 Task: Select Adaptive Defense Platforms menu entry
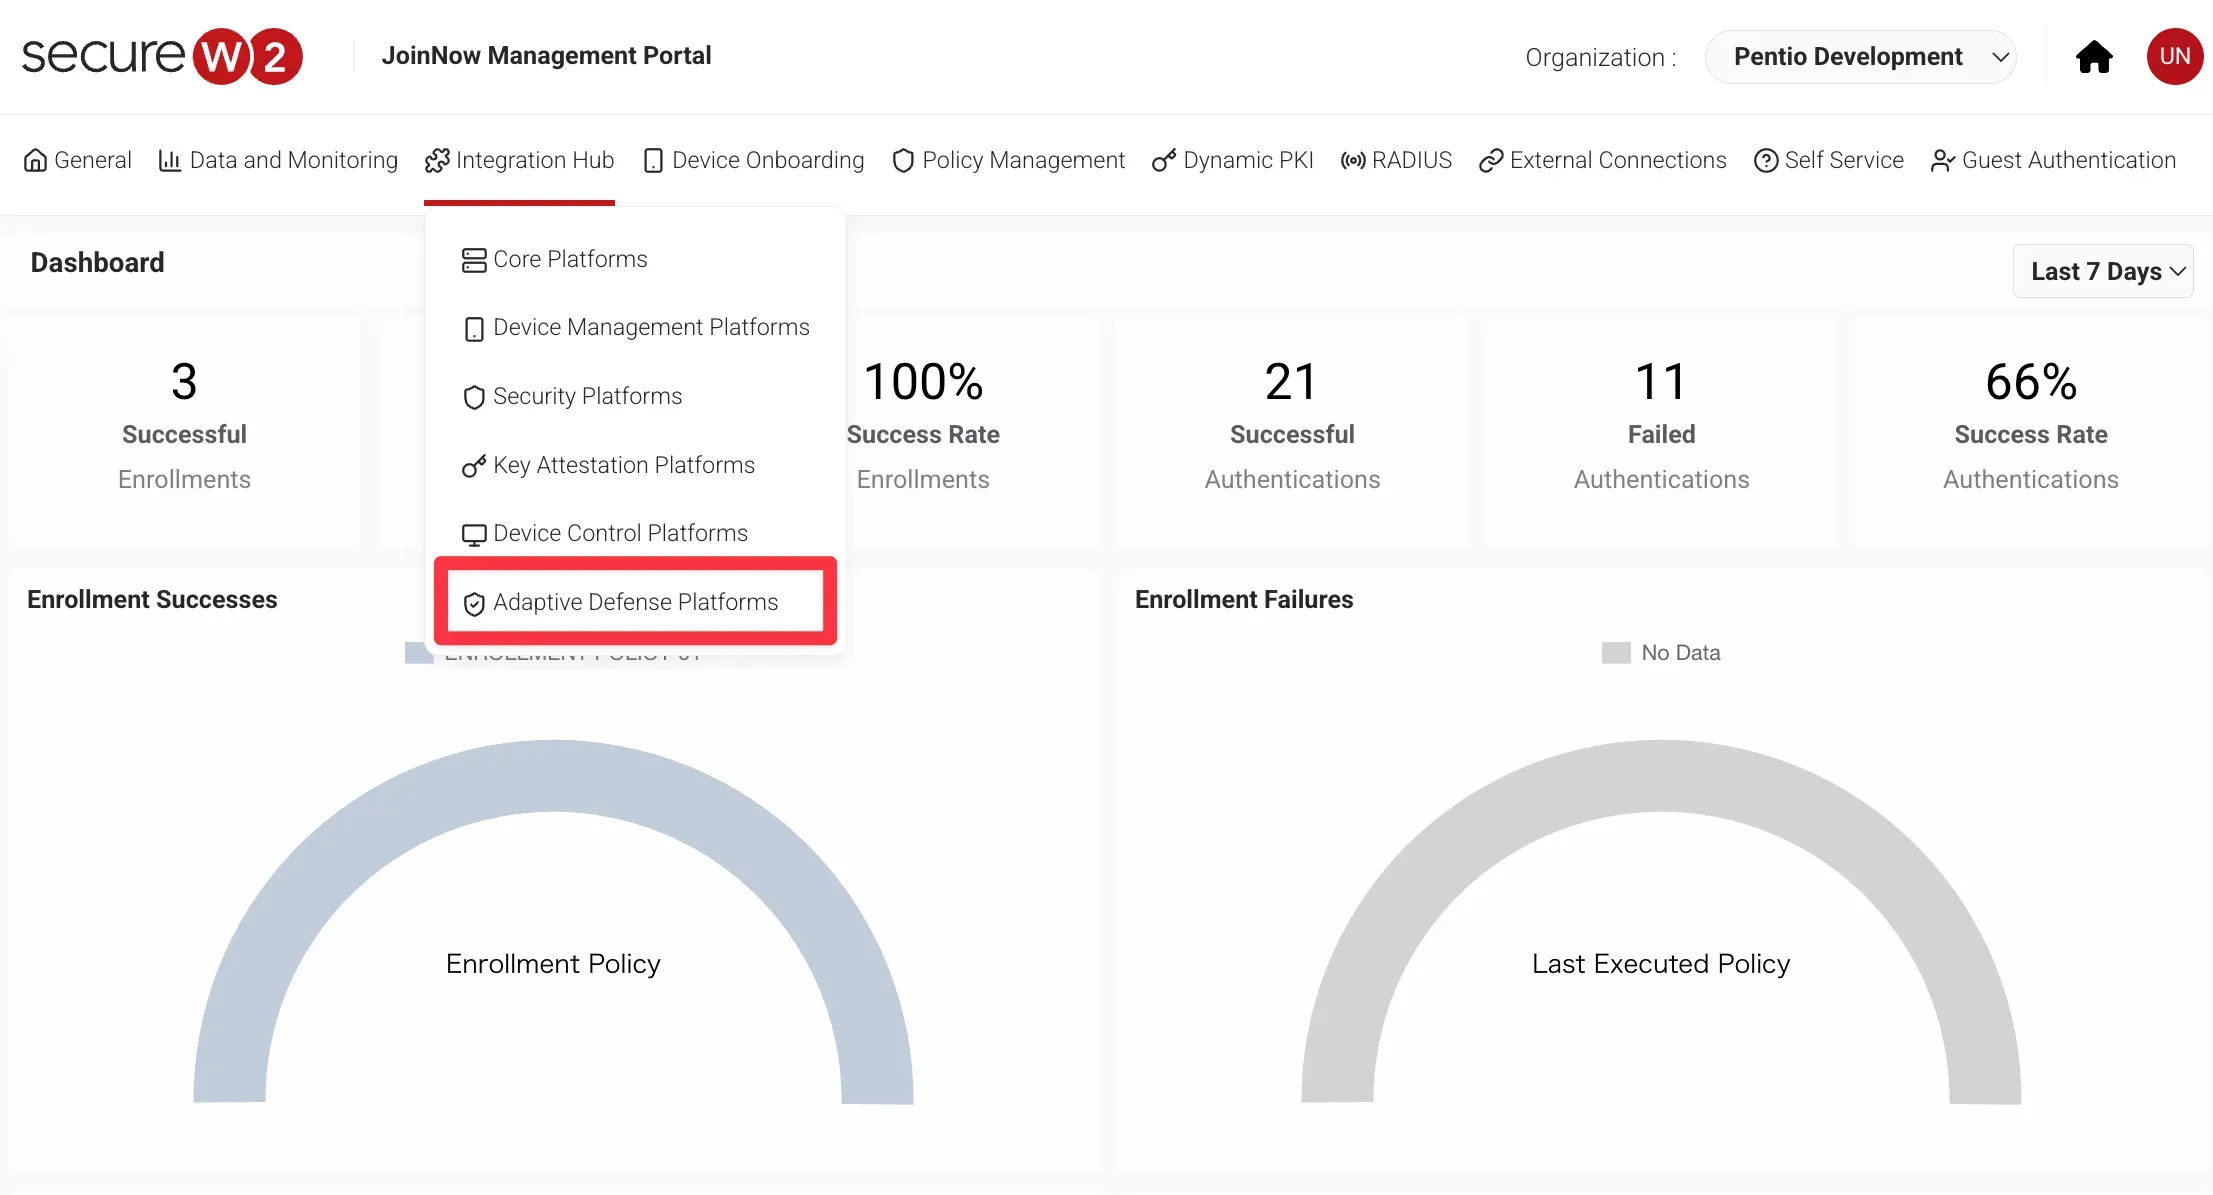[x=635, y=602]
